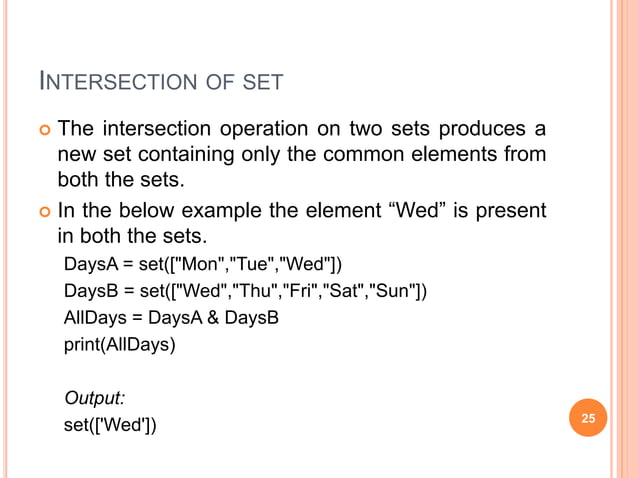Click the first orange bullet marker
Screen dimensions: 638x478
[x=45, y=130]
